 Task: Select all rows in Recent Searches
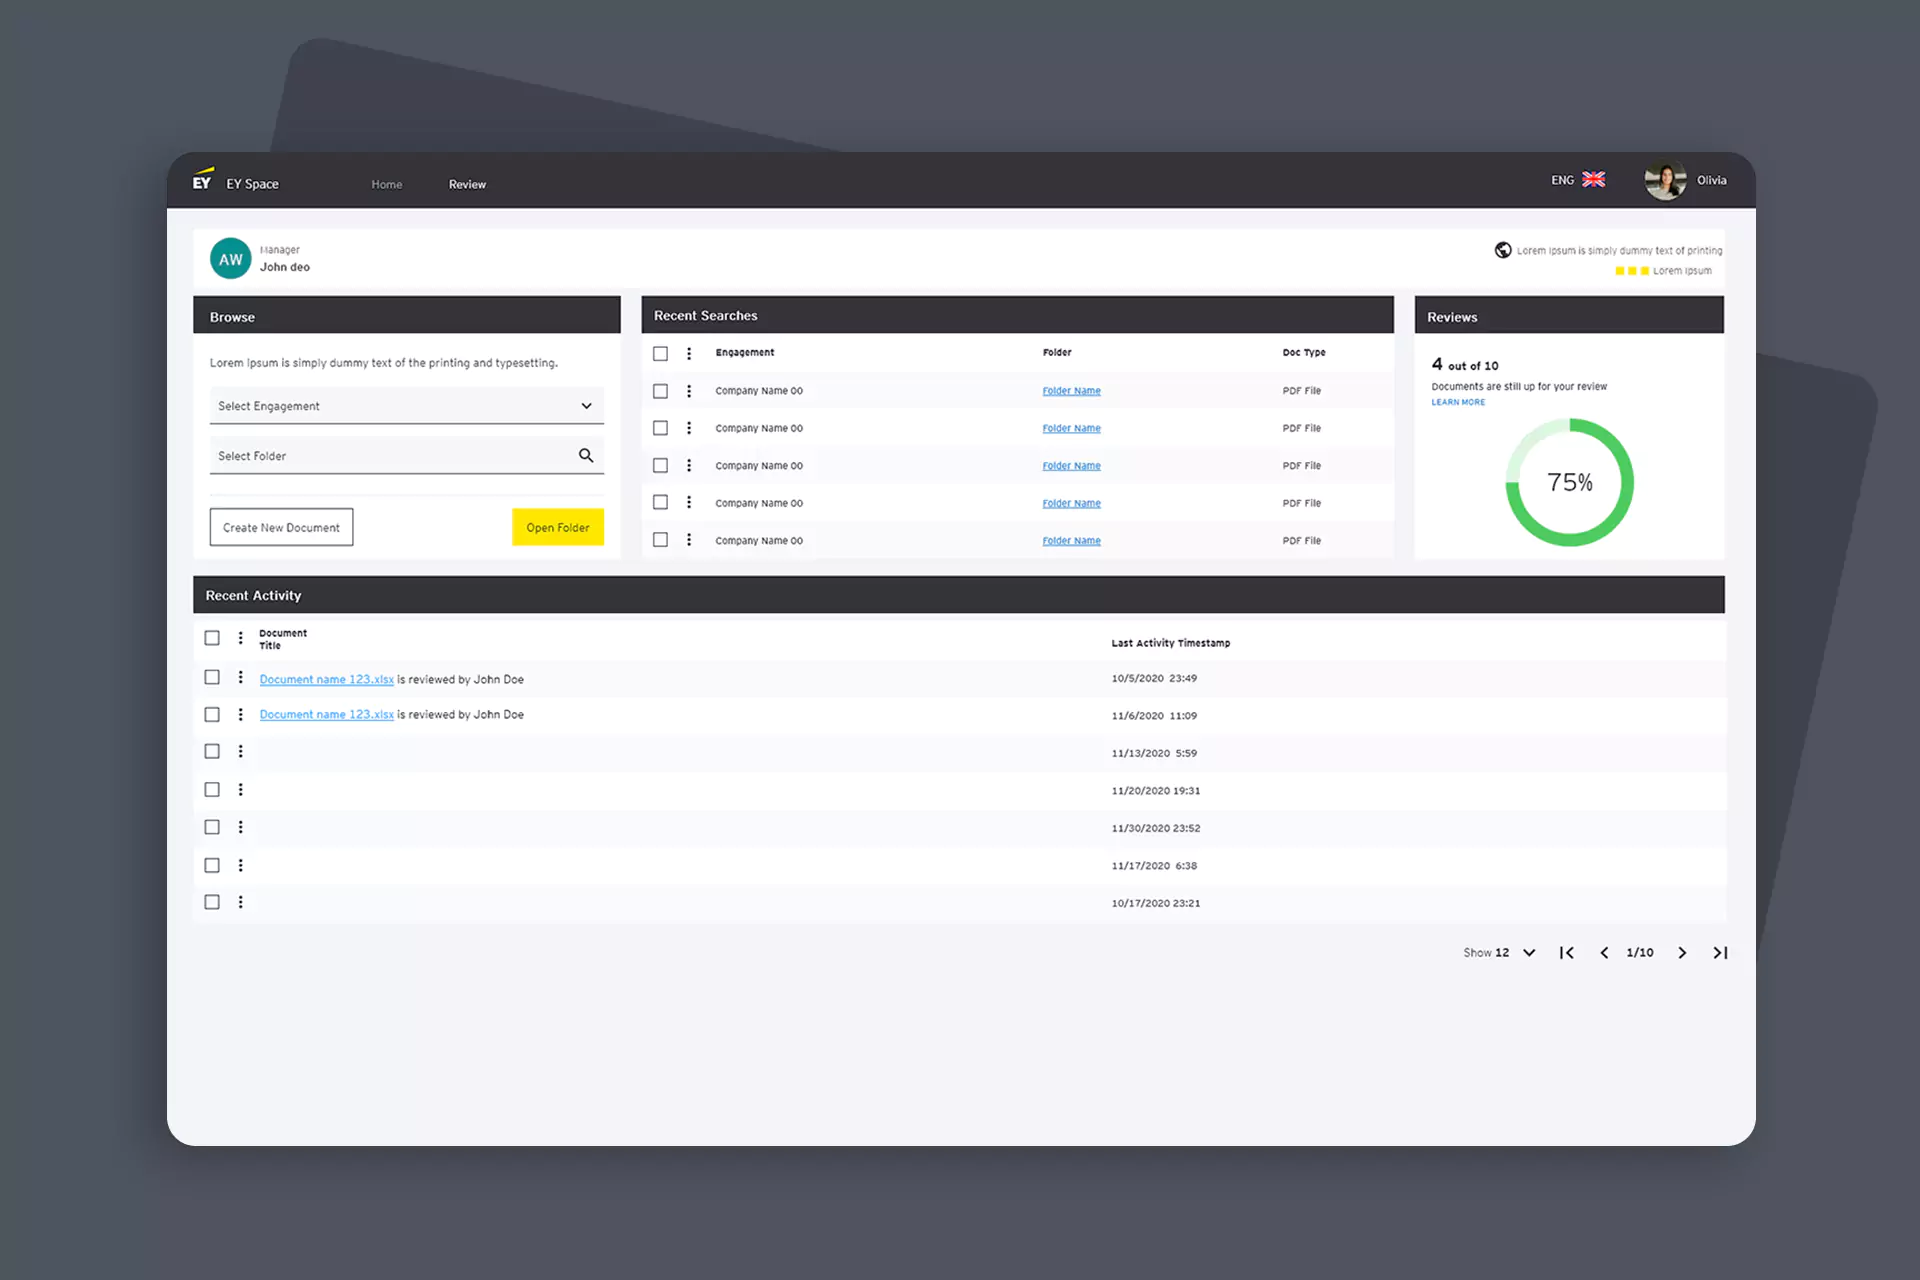660,353
